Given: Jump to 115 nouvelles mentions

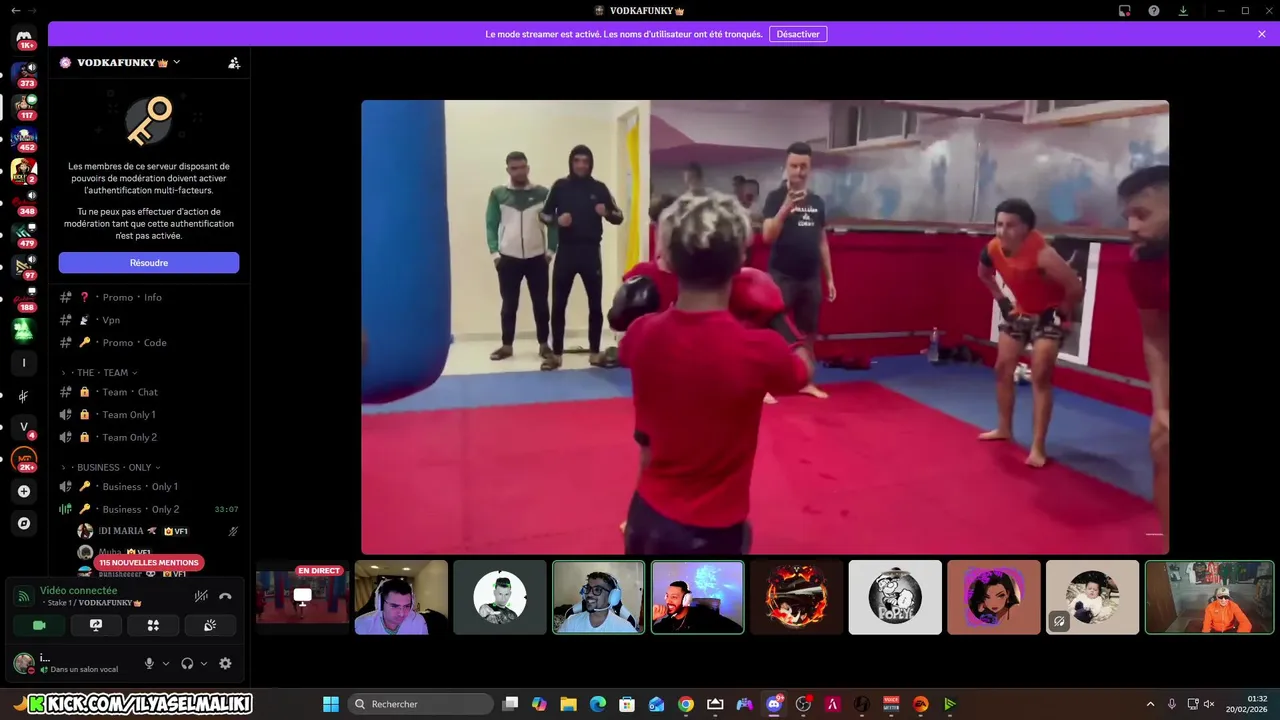Looking at the screenshot, I should pos(149,563).
